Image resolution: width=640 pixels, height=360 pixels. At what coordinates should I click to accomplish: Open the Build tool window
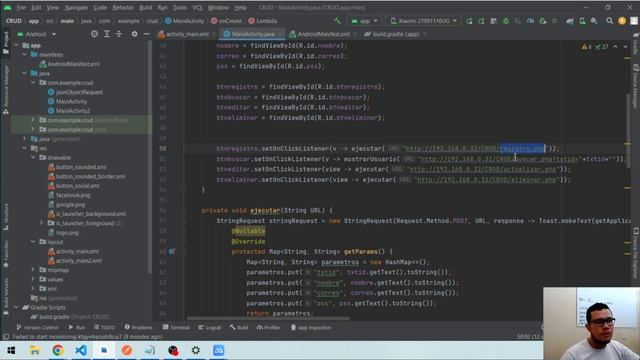(239, 327)
